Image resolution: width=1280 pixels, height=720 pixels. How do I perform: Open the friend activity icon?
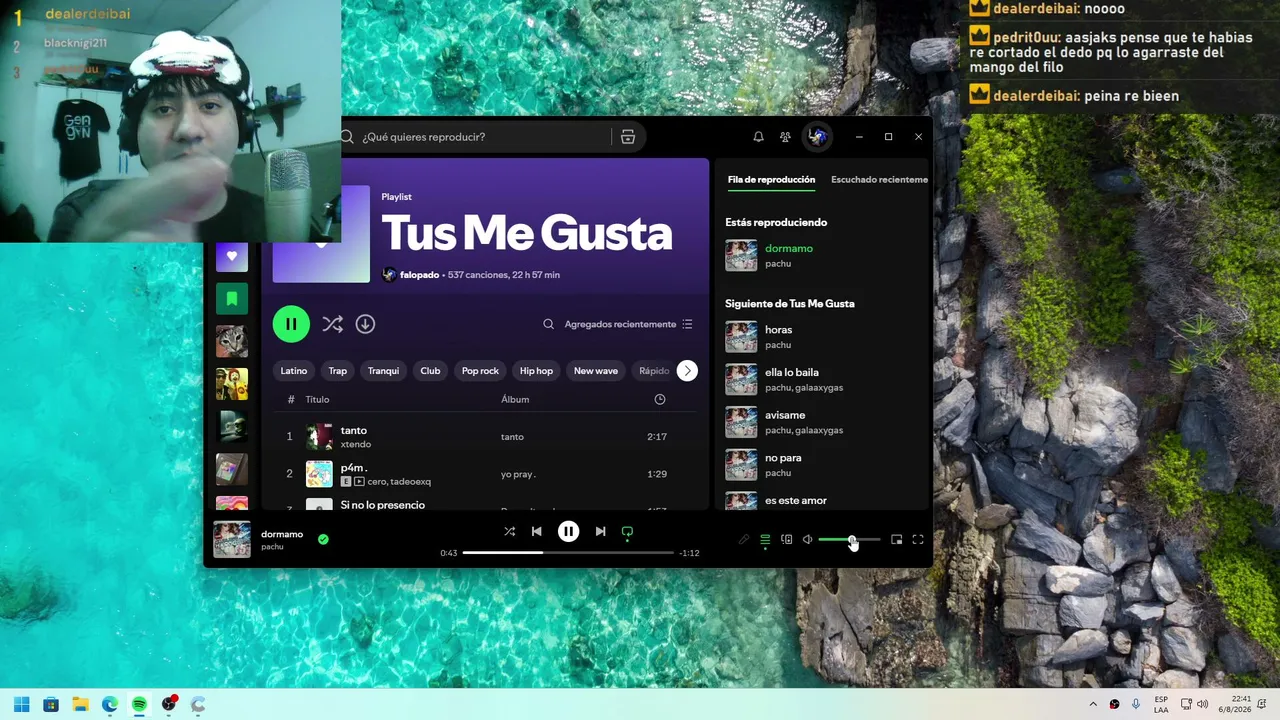(785, 137)
